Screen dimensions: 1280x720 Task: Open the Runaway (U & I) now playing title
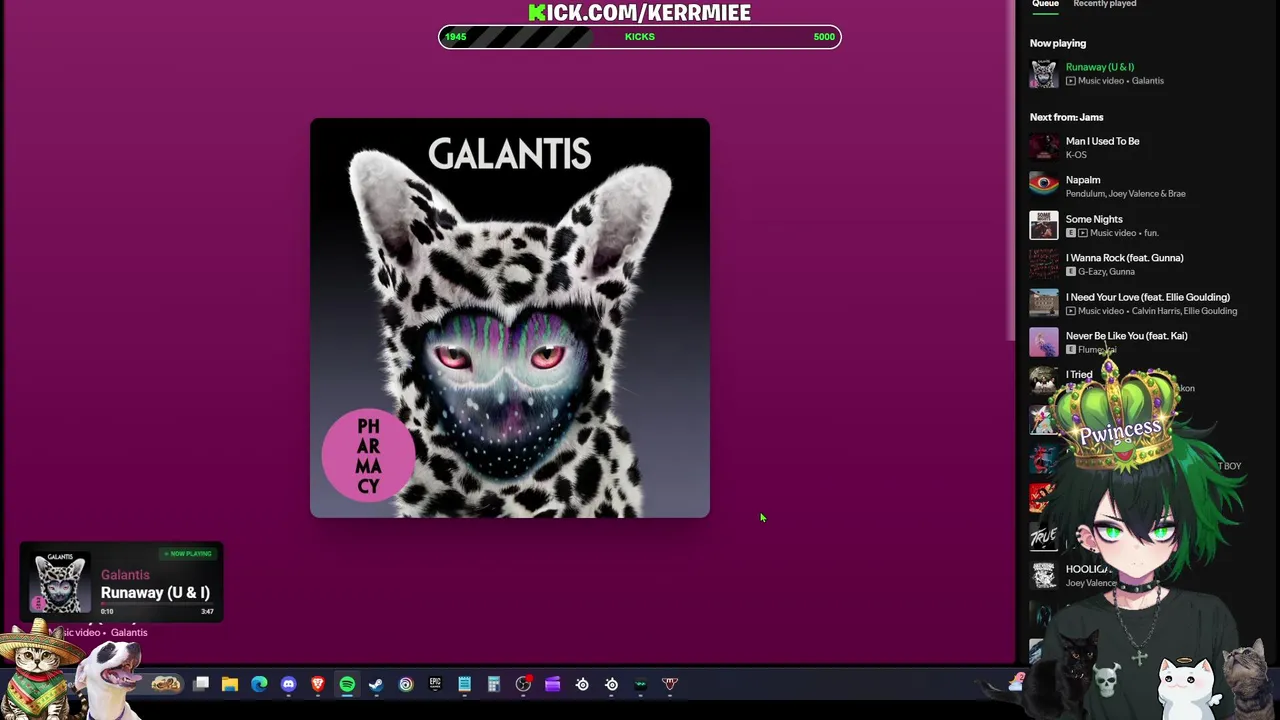pos(1099,67)
